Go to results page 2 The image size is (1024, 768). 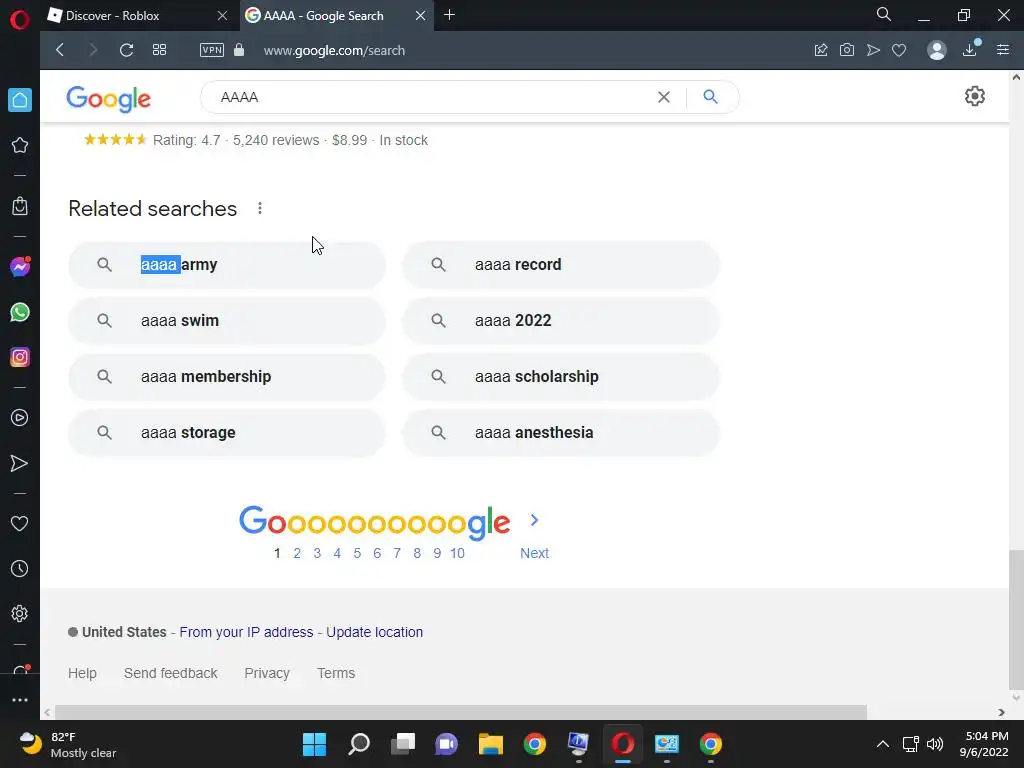coord(297,553)
